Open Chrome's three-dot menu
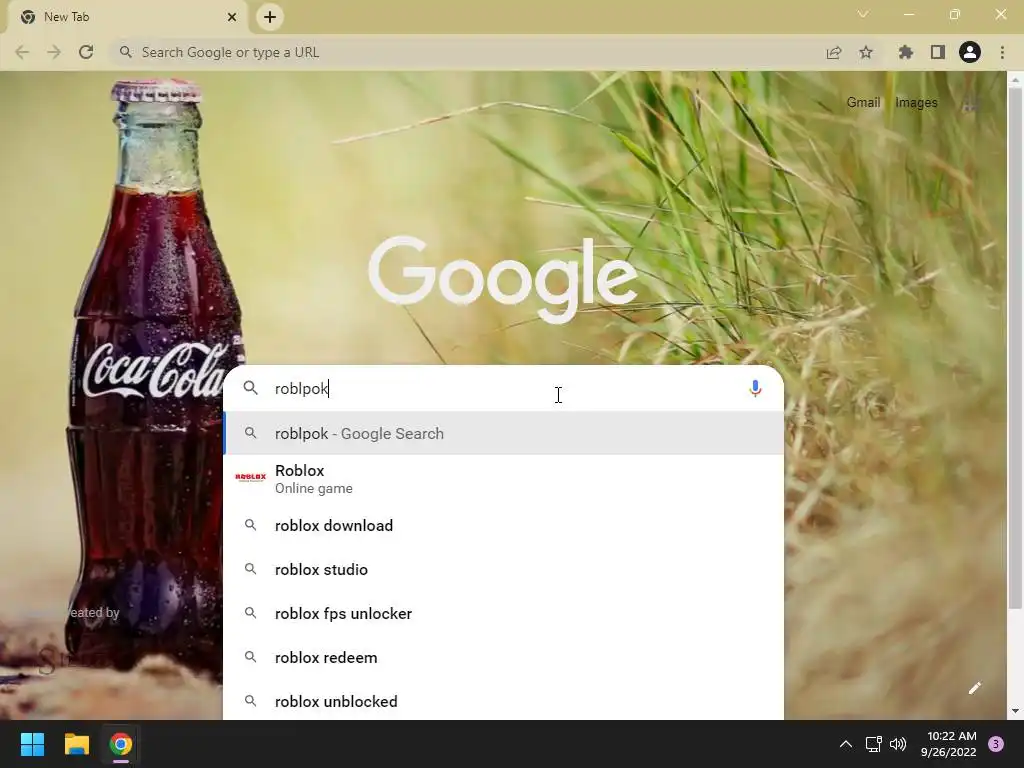This screenshot has width=1024, height=768. point(1002,52)
